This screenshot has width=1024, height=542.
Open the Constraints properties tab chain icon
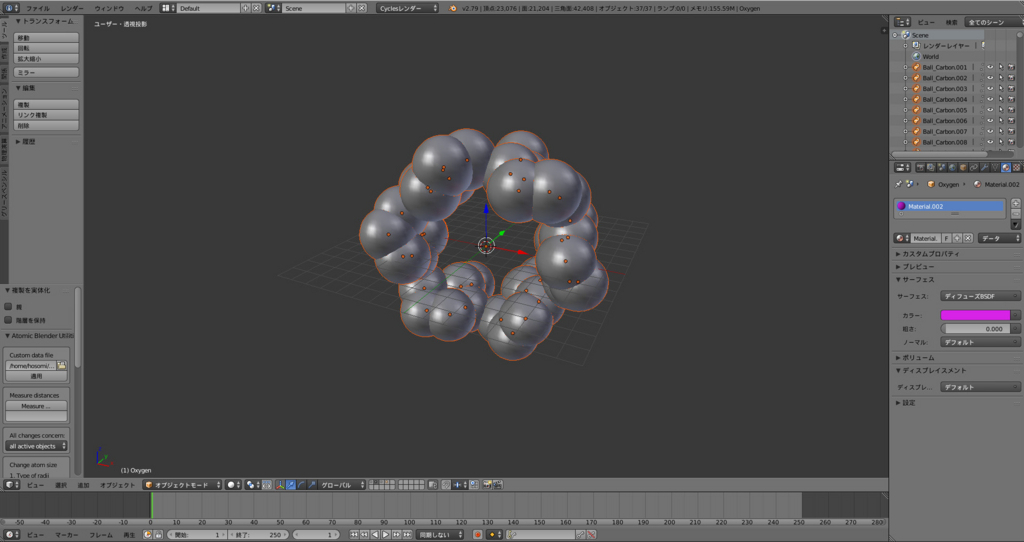tap(974, 168)
